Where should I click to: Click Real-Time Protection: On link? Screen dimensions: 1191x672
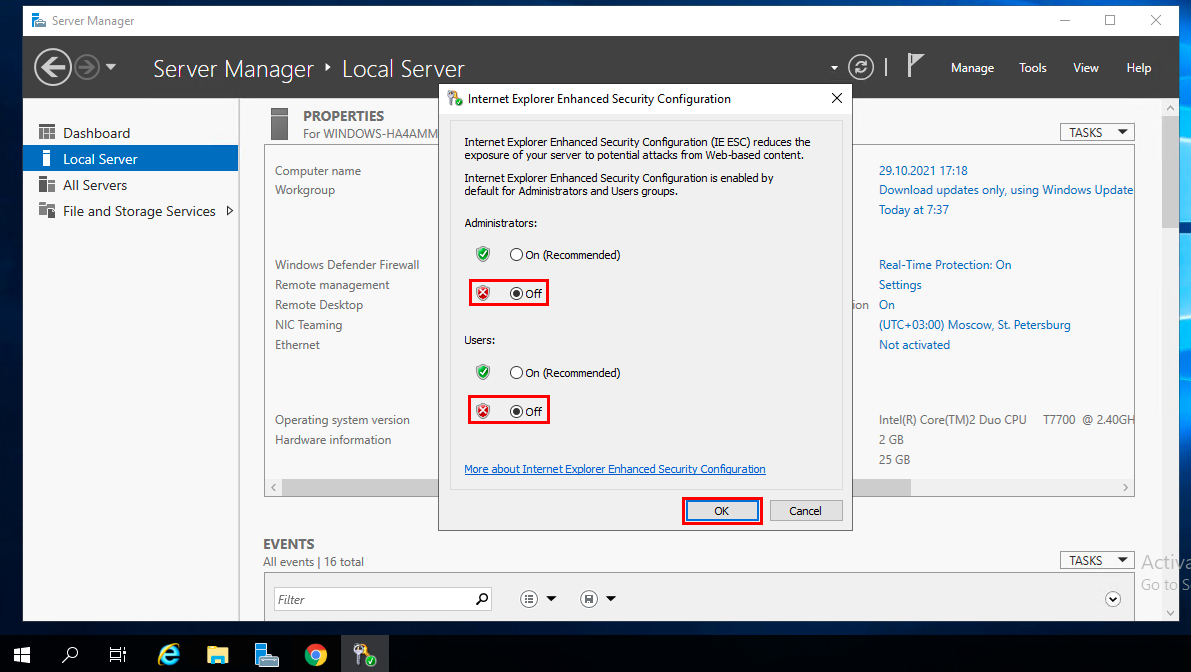click(945, 265)
